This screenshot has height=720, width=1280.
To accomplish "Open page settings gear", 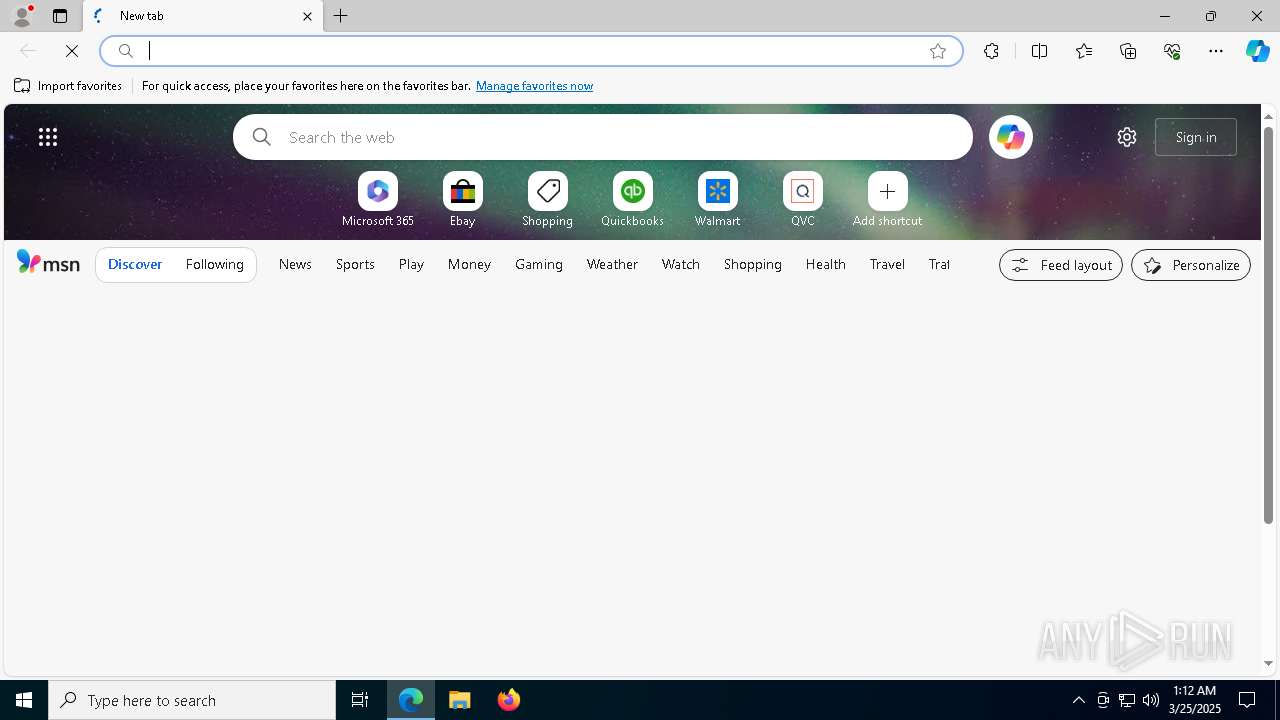I will pyautogui.click(x=1127, y=137).
